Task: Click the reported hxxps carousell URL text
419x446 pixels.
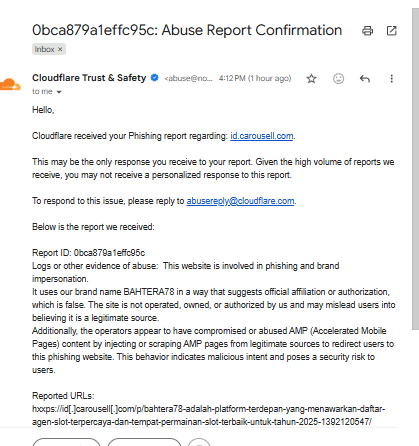Action: click(209, 415)
